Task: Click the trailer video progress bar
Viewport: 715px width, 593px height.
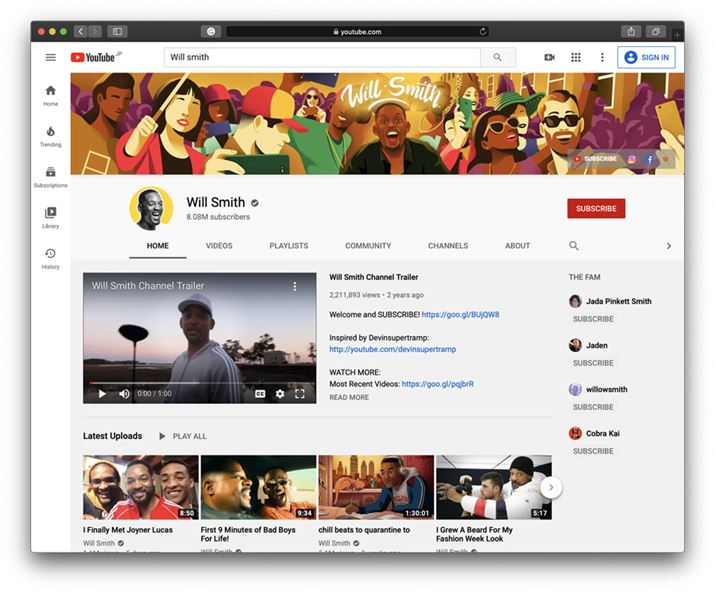Action: pos(199,382)
